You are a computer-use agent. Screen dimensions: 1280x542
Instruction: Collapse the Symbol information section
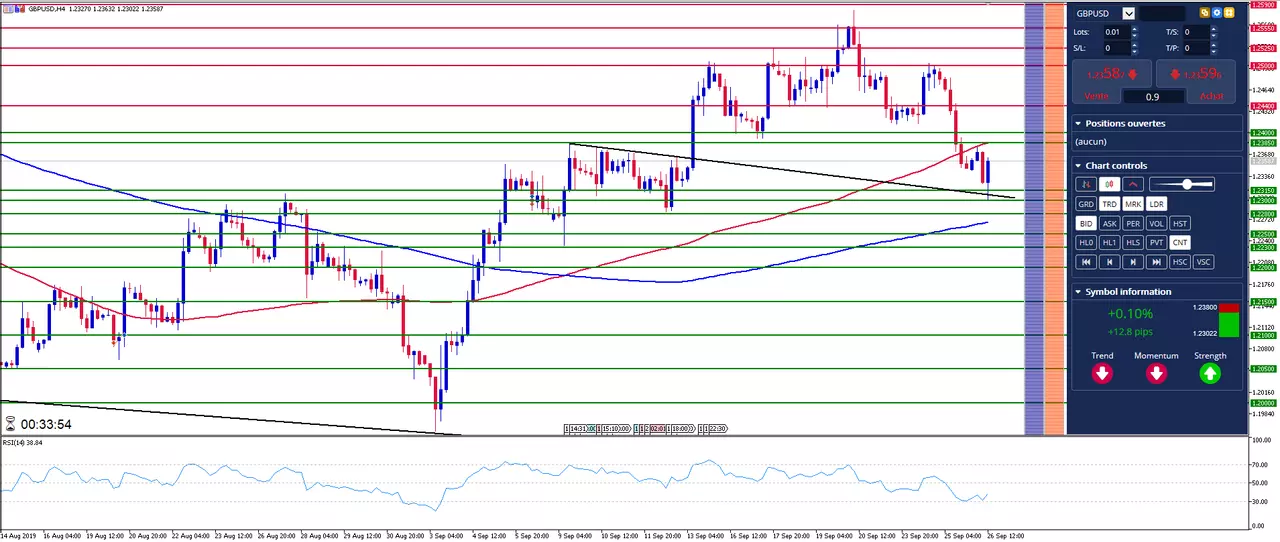point(1078,292)
